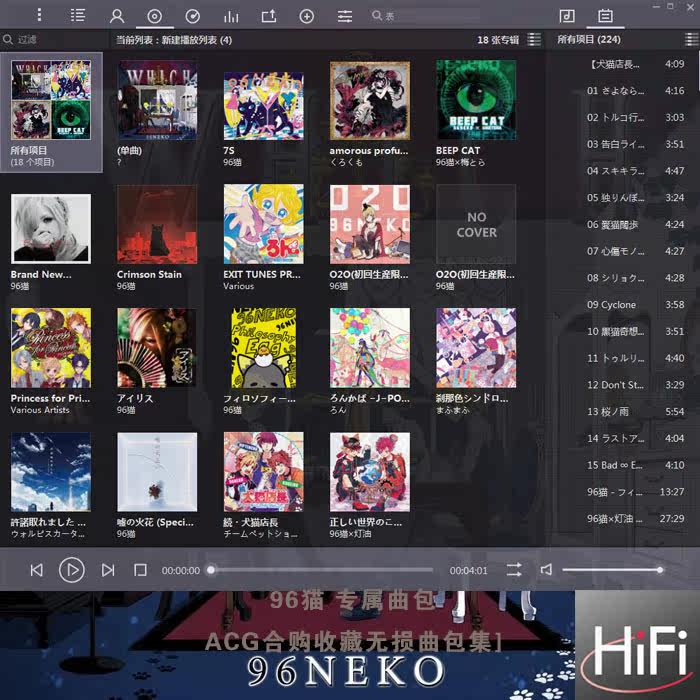Open the artist person icon view
Screen dimensions: 700x700
point(117,16)
